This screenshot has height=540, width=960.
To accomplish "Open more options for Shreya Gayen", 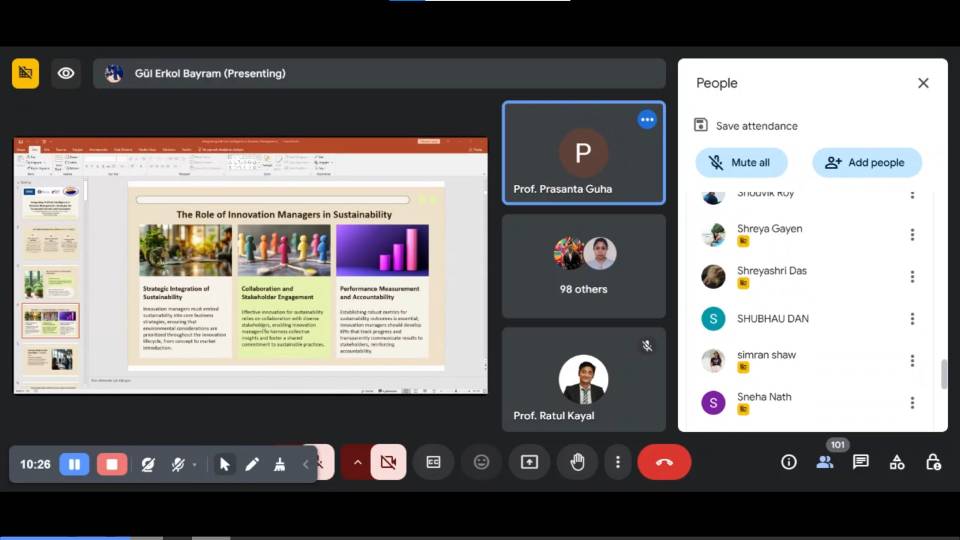I will point(912,235).
